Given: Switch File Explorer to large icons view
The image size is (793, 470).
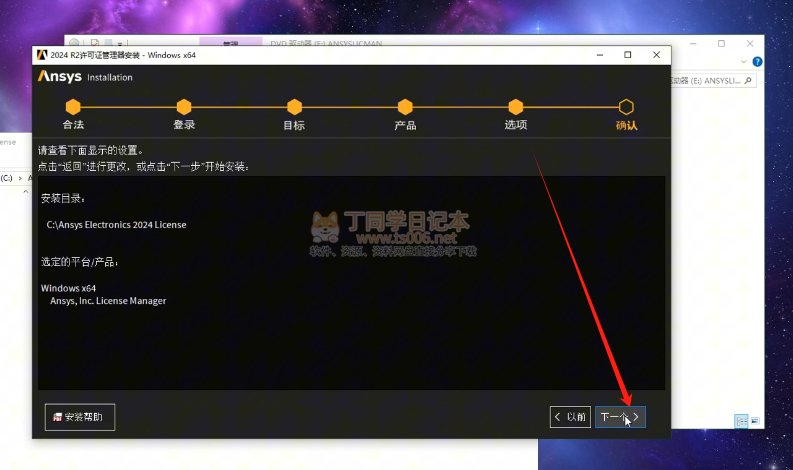Looking at the screenshot, I should [755, 421].
